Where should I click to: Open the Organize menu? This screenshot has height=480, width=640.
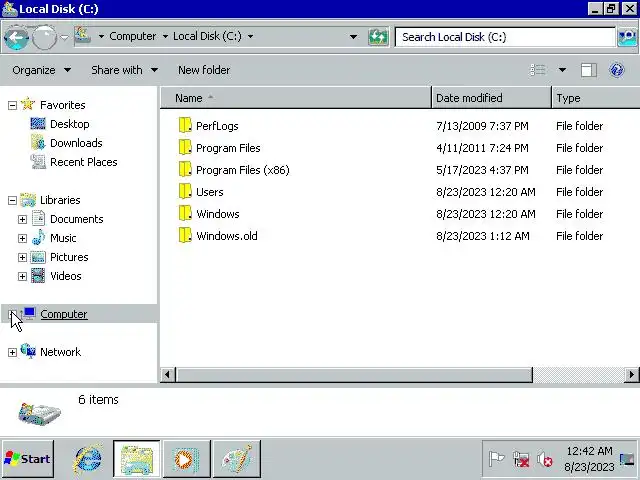coord(42,70)
